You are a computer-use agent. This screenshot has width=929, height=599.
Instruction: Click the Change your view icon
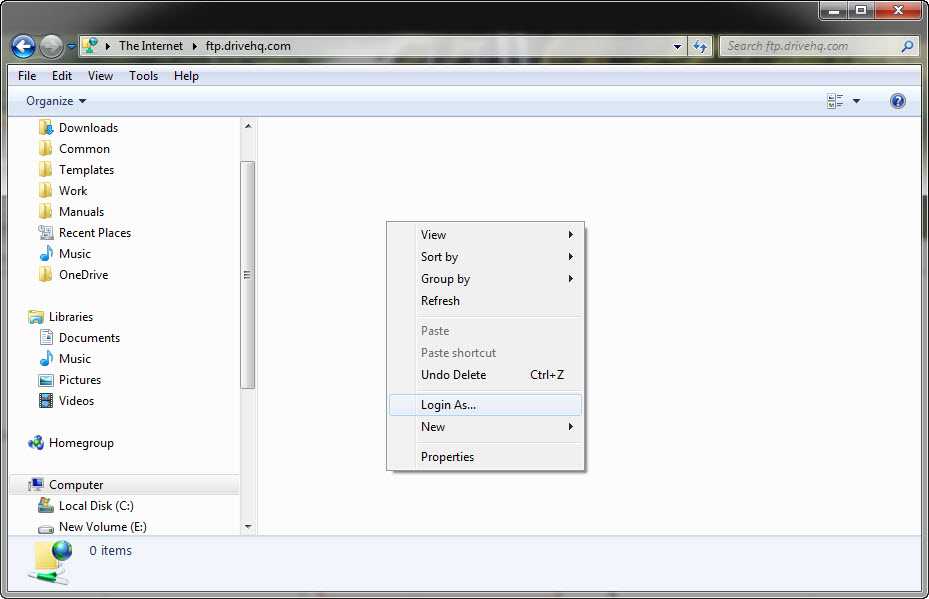835,101
